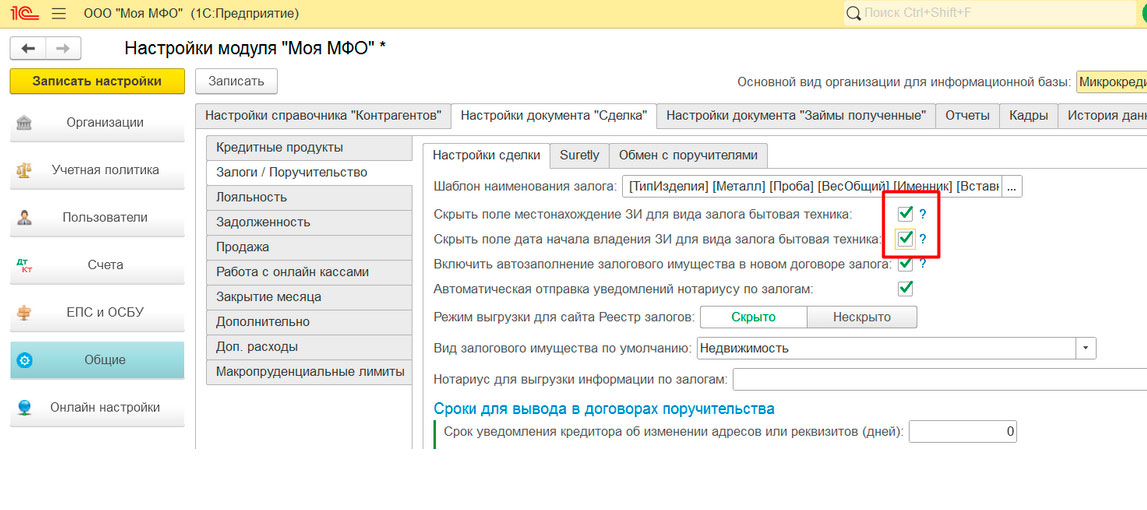Viewport: 1147px width, 510px height.
Task: Set выгрузка mode to Нескрыто
Action: [x=862, y=317]
